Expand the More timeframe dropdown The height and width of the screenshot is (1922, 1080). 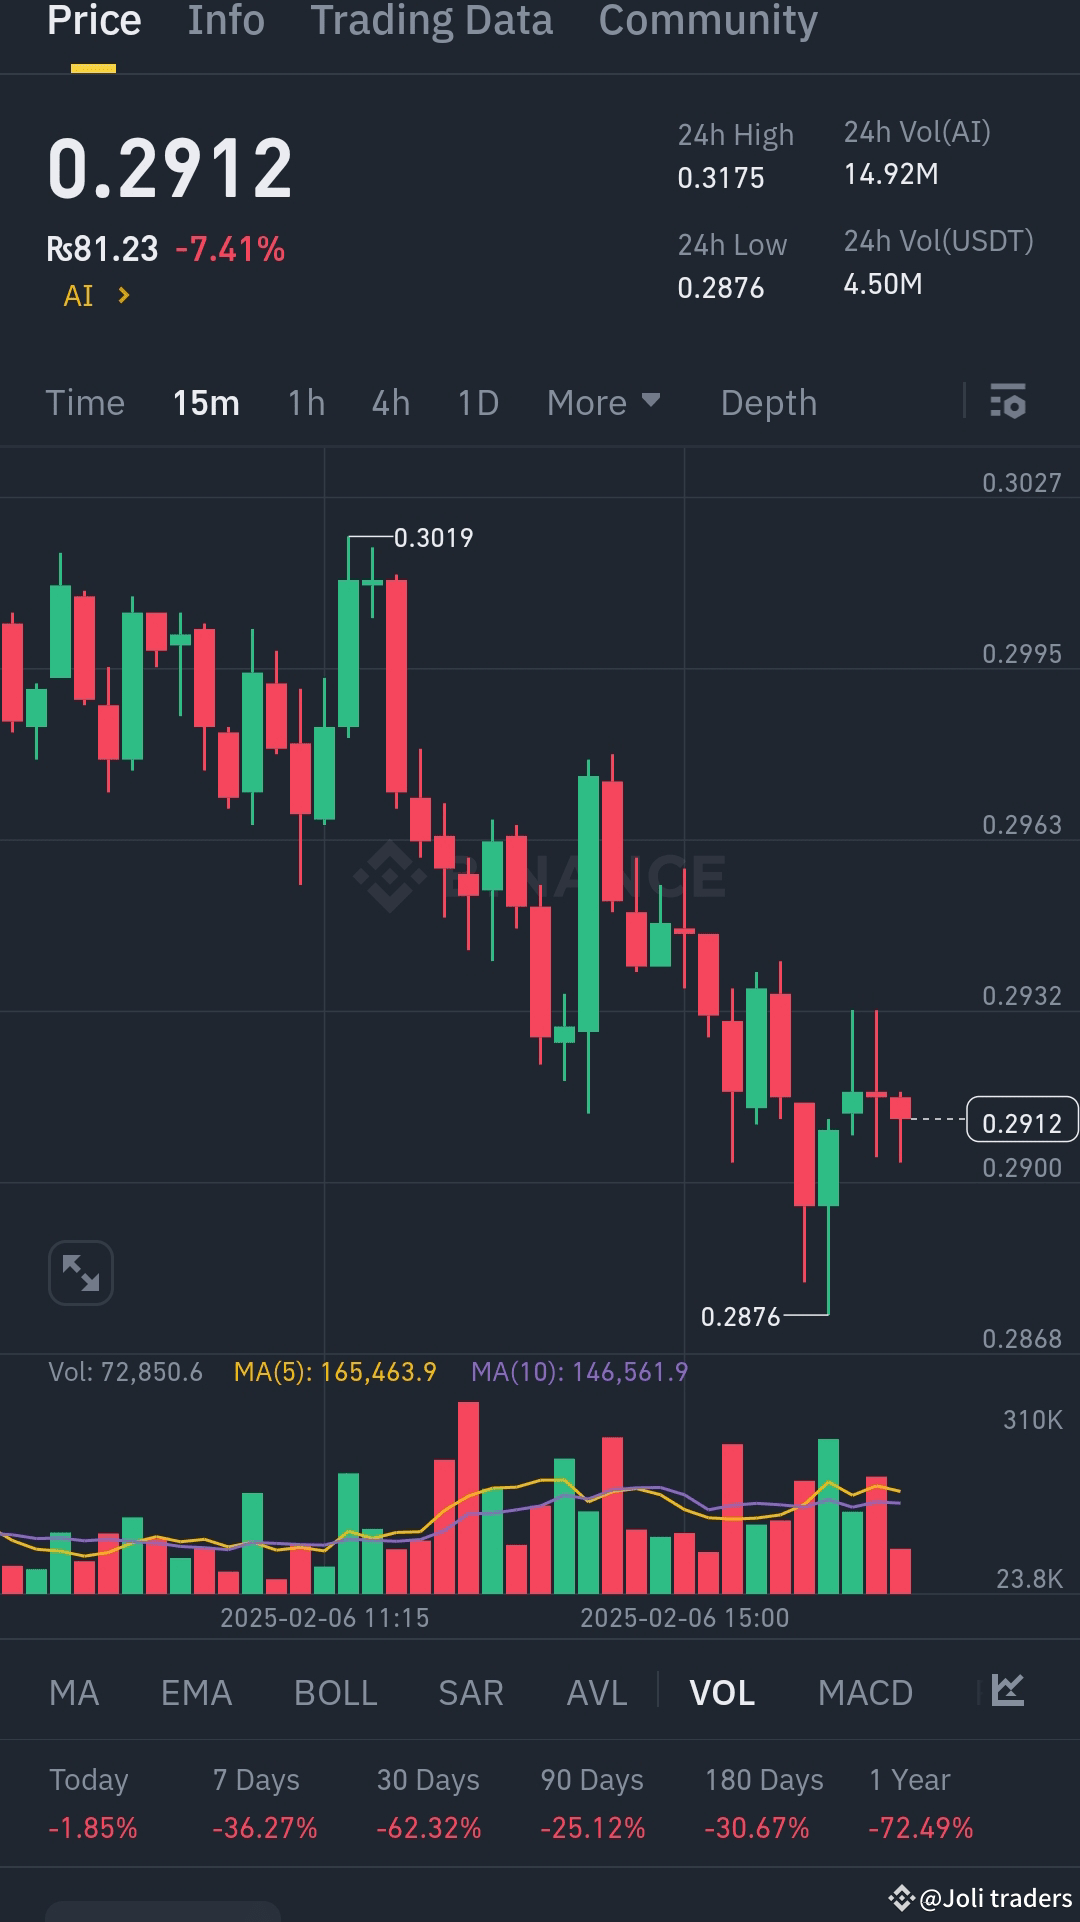click(604, 402)
